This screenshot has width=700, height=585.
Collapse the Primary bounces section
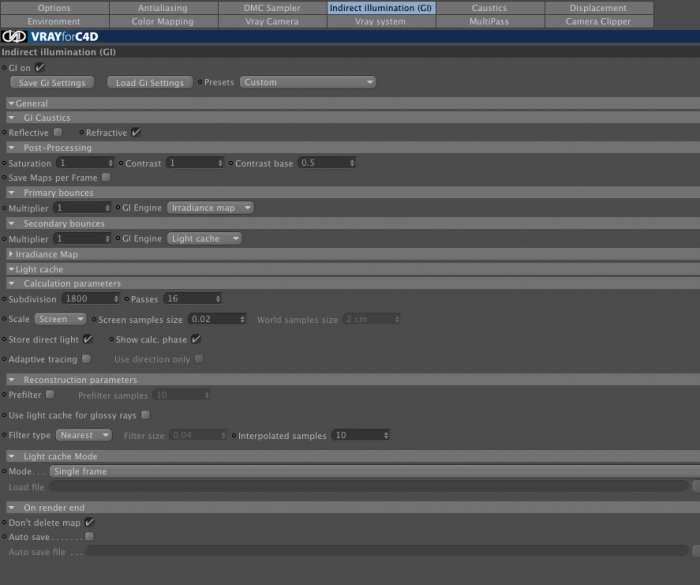(x=12, y=193)
